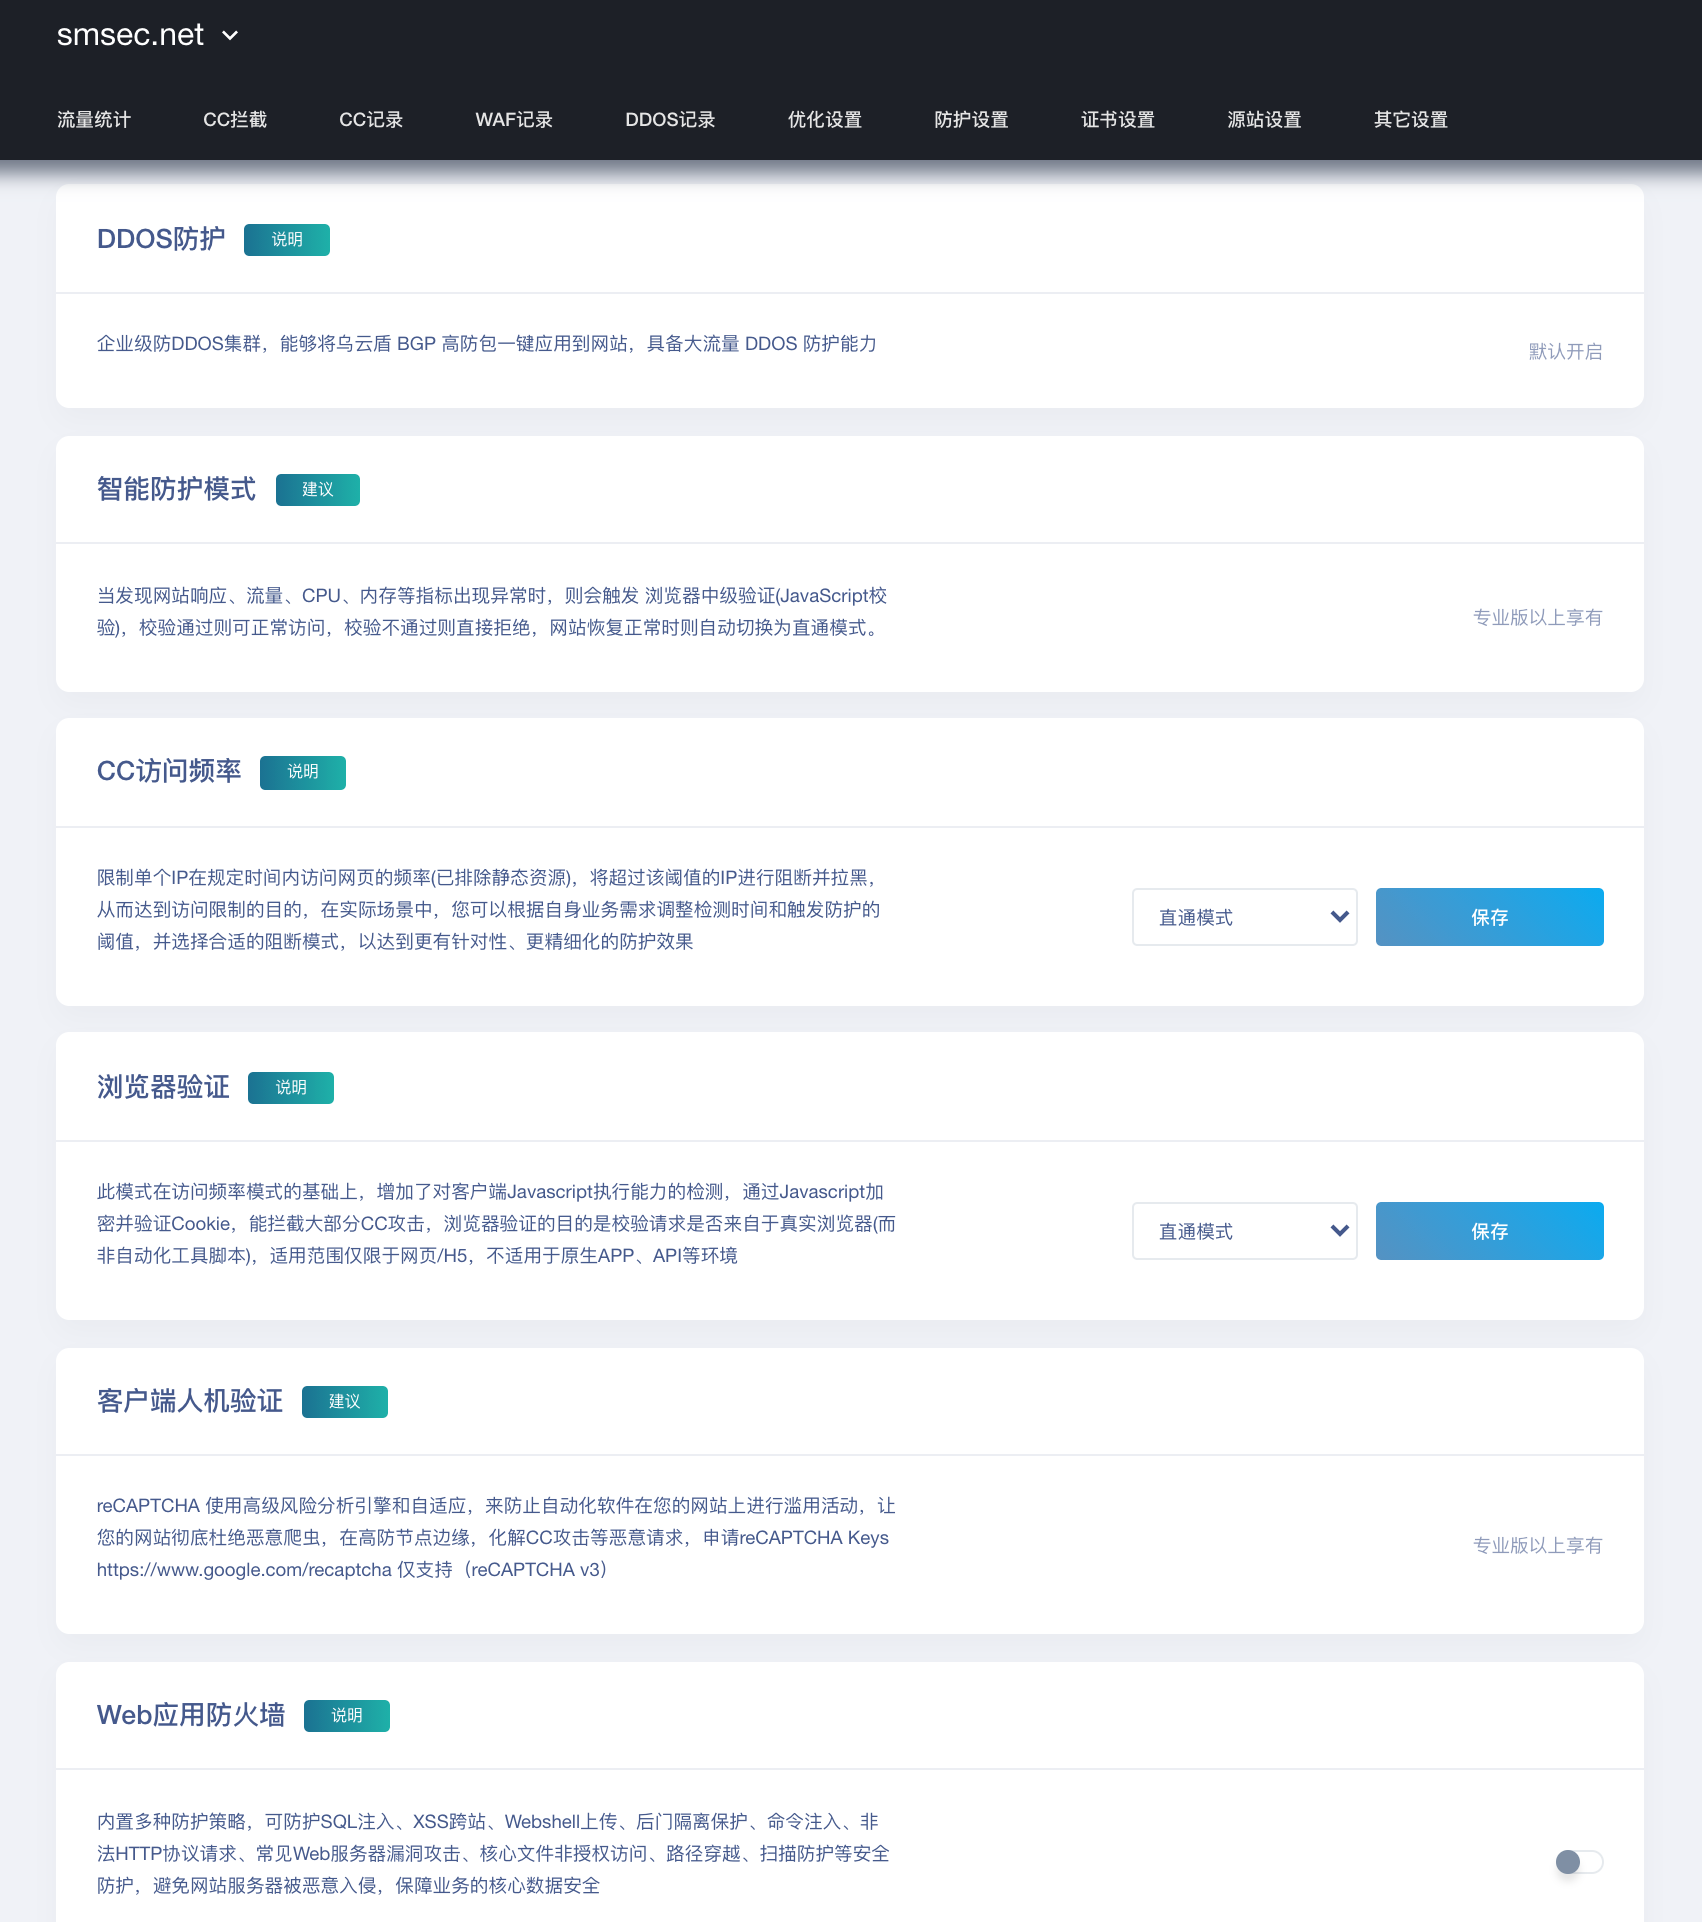
Task: Open the 证书设置 tab
Action: click(1118, 120)
